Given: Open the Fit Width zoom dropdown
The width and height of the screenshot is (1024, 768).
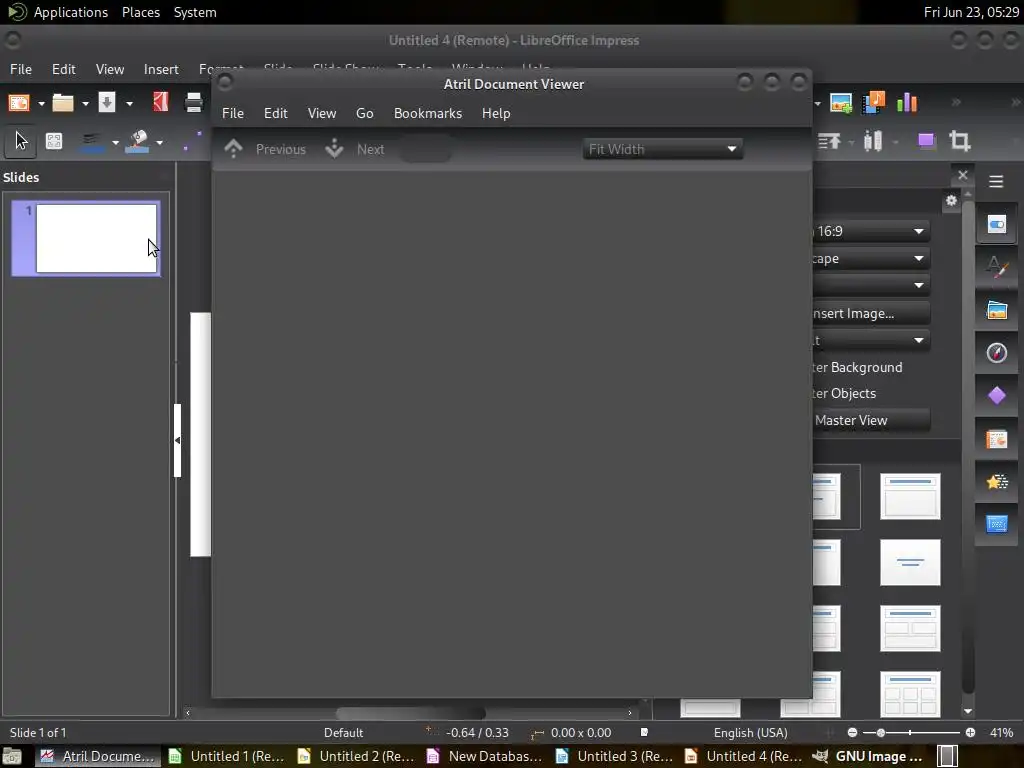Looking at the screenshot, I should click(662, 150).
